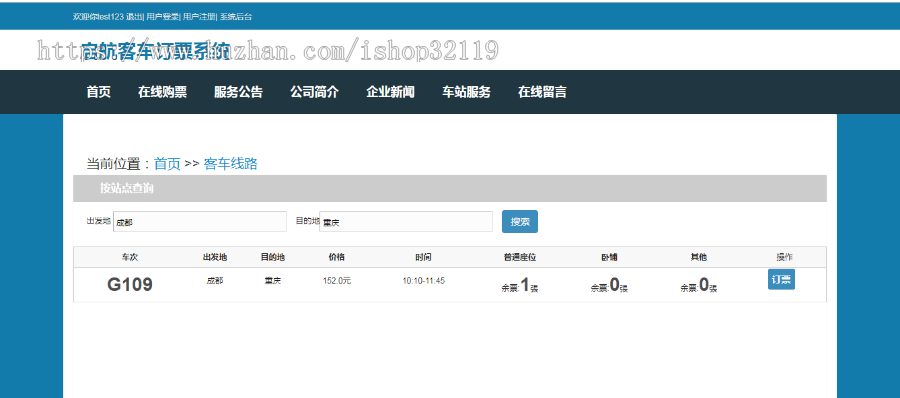Image resolution: width=900 pixels, height=398 pixels.
Task: Click the 普通座位 column header
Action: click(520, 257)
